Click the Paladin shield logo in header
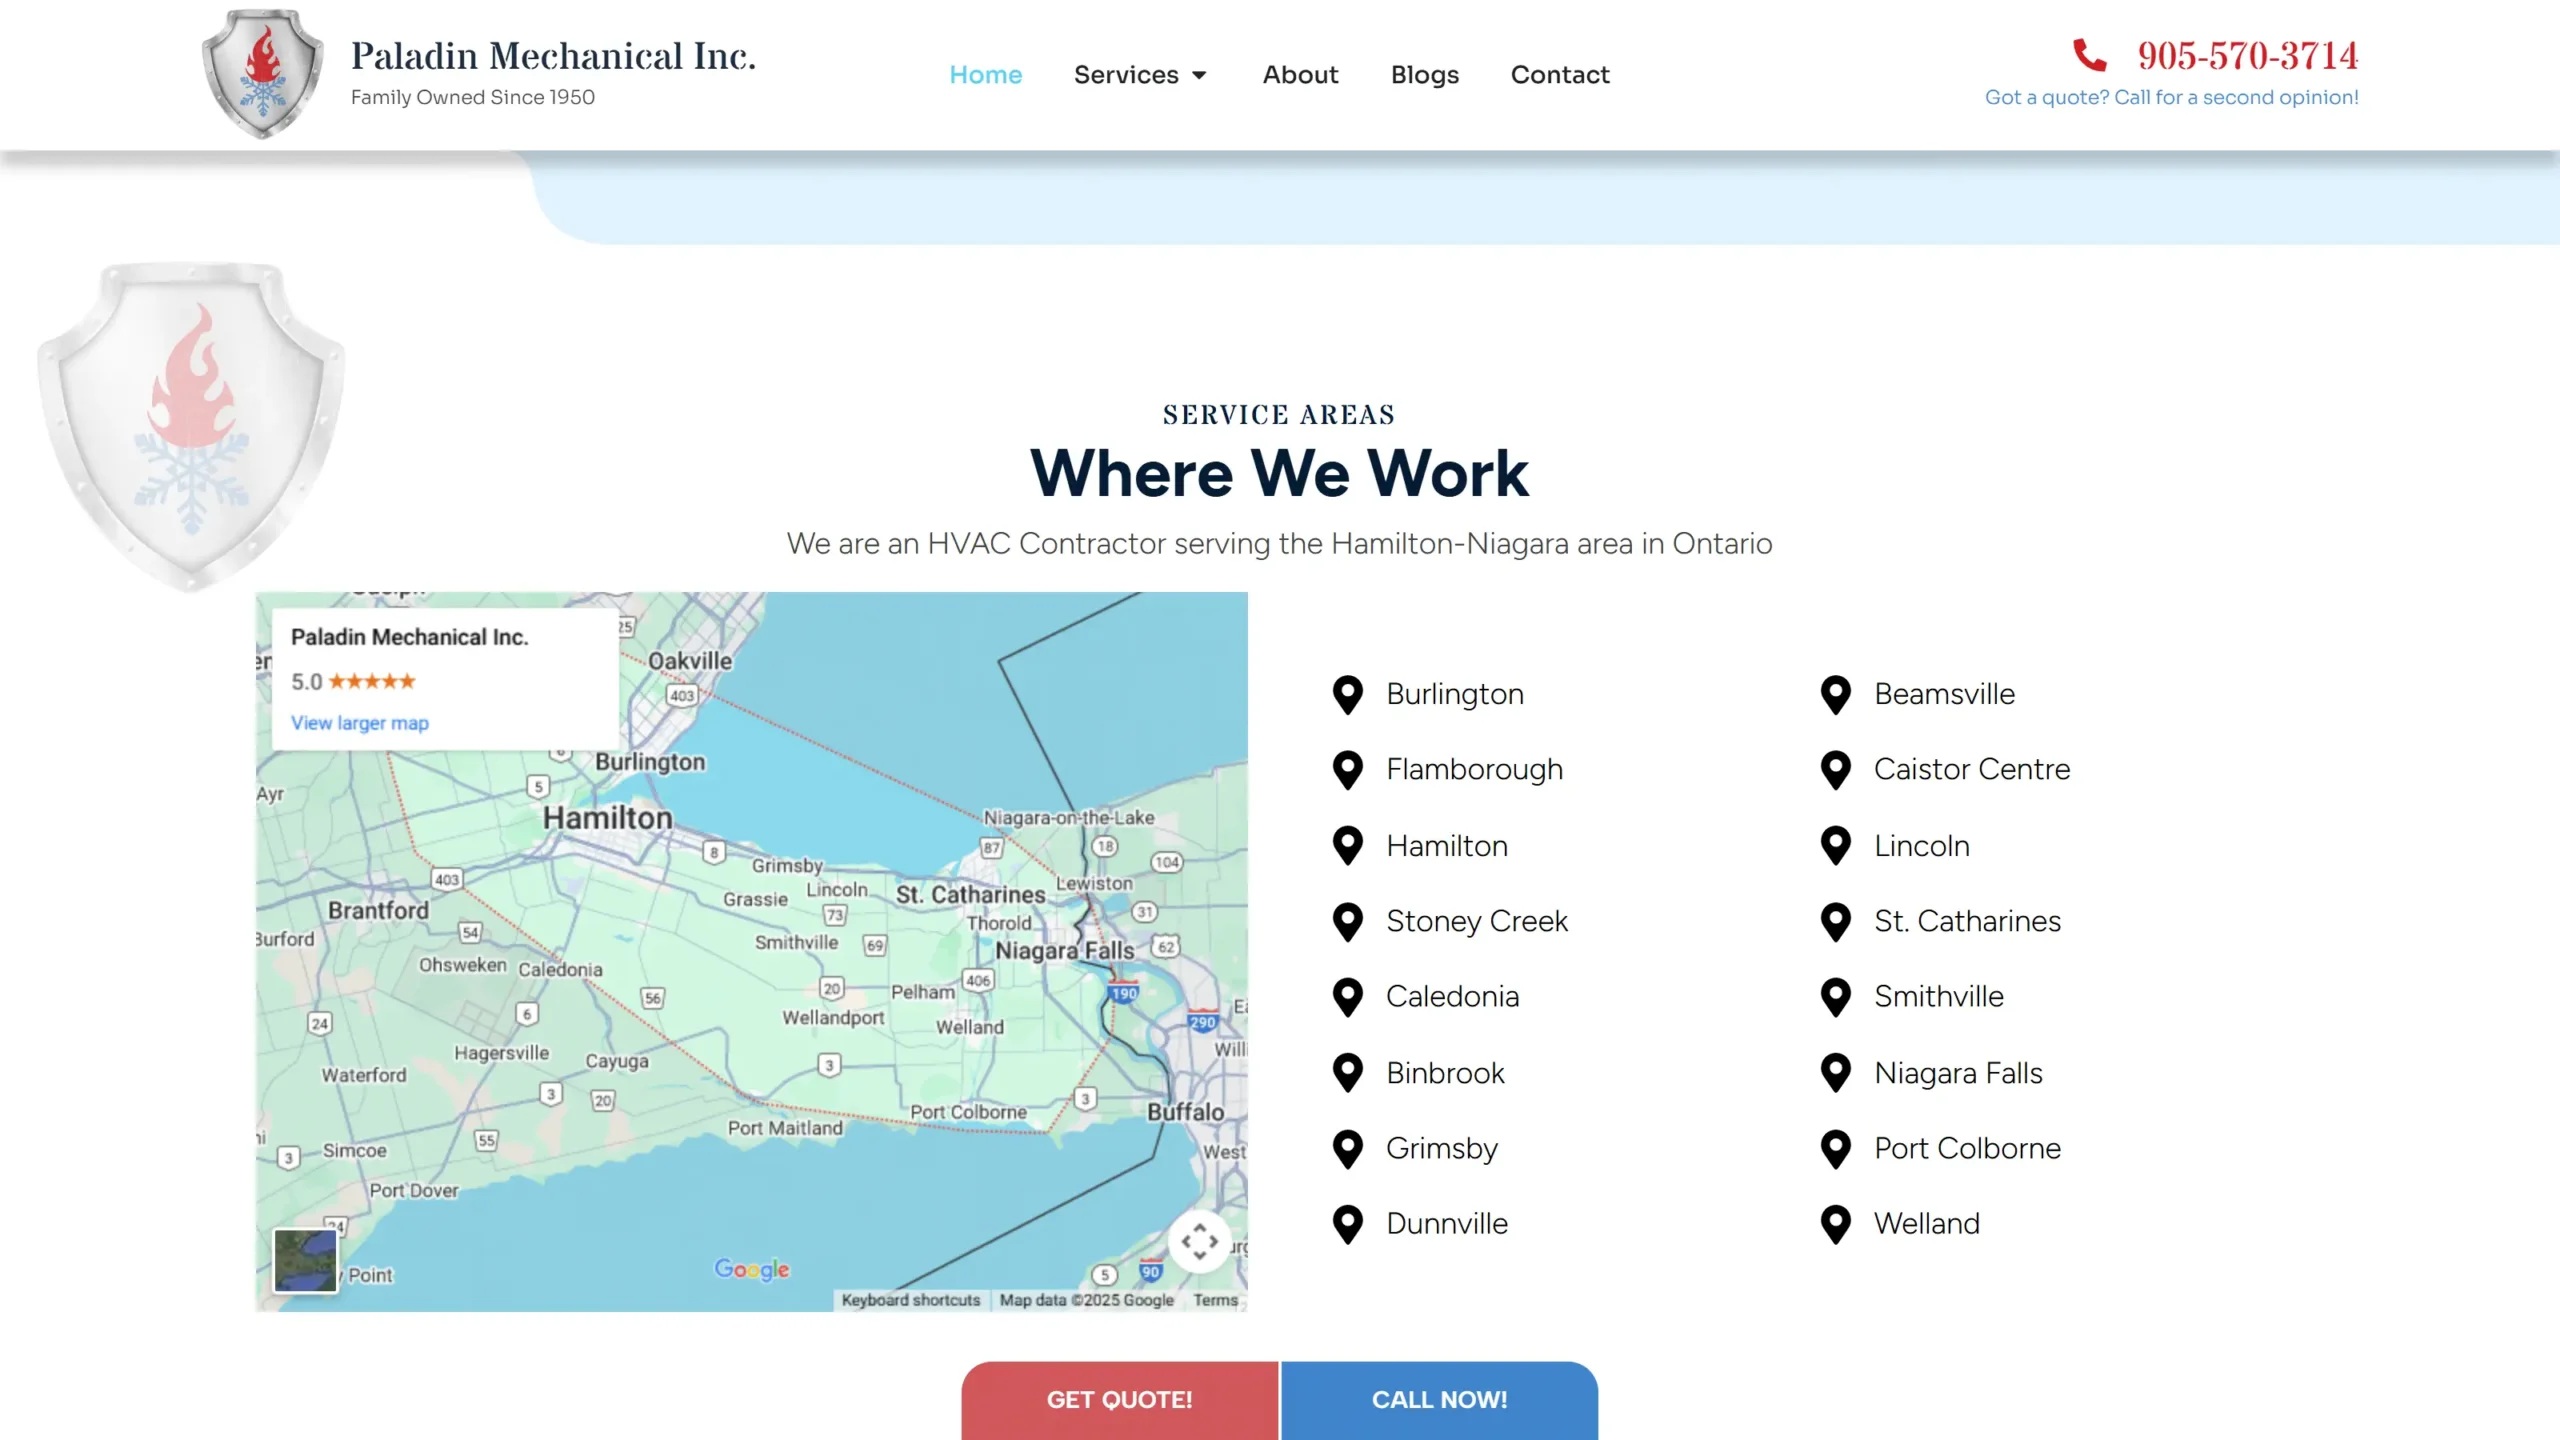 (x=262, y=74)
